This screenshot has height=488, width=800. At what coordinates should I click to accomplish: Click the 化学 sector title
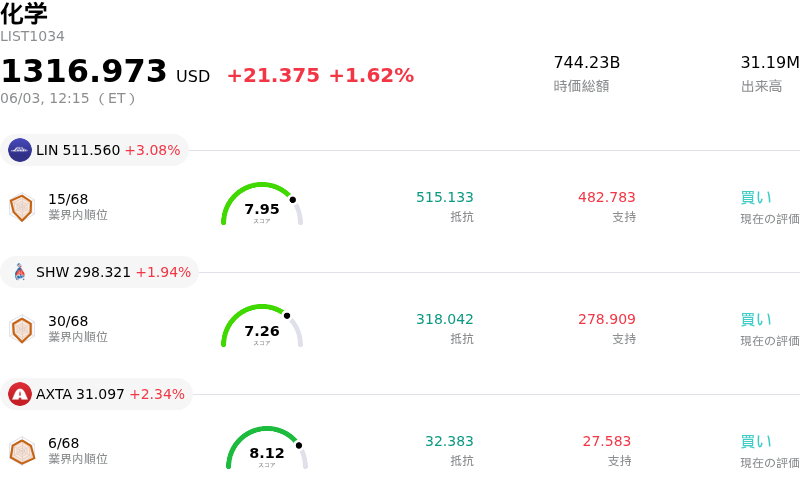pyautogui.click(x=24, y=13)
